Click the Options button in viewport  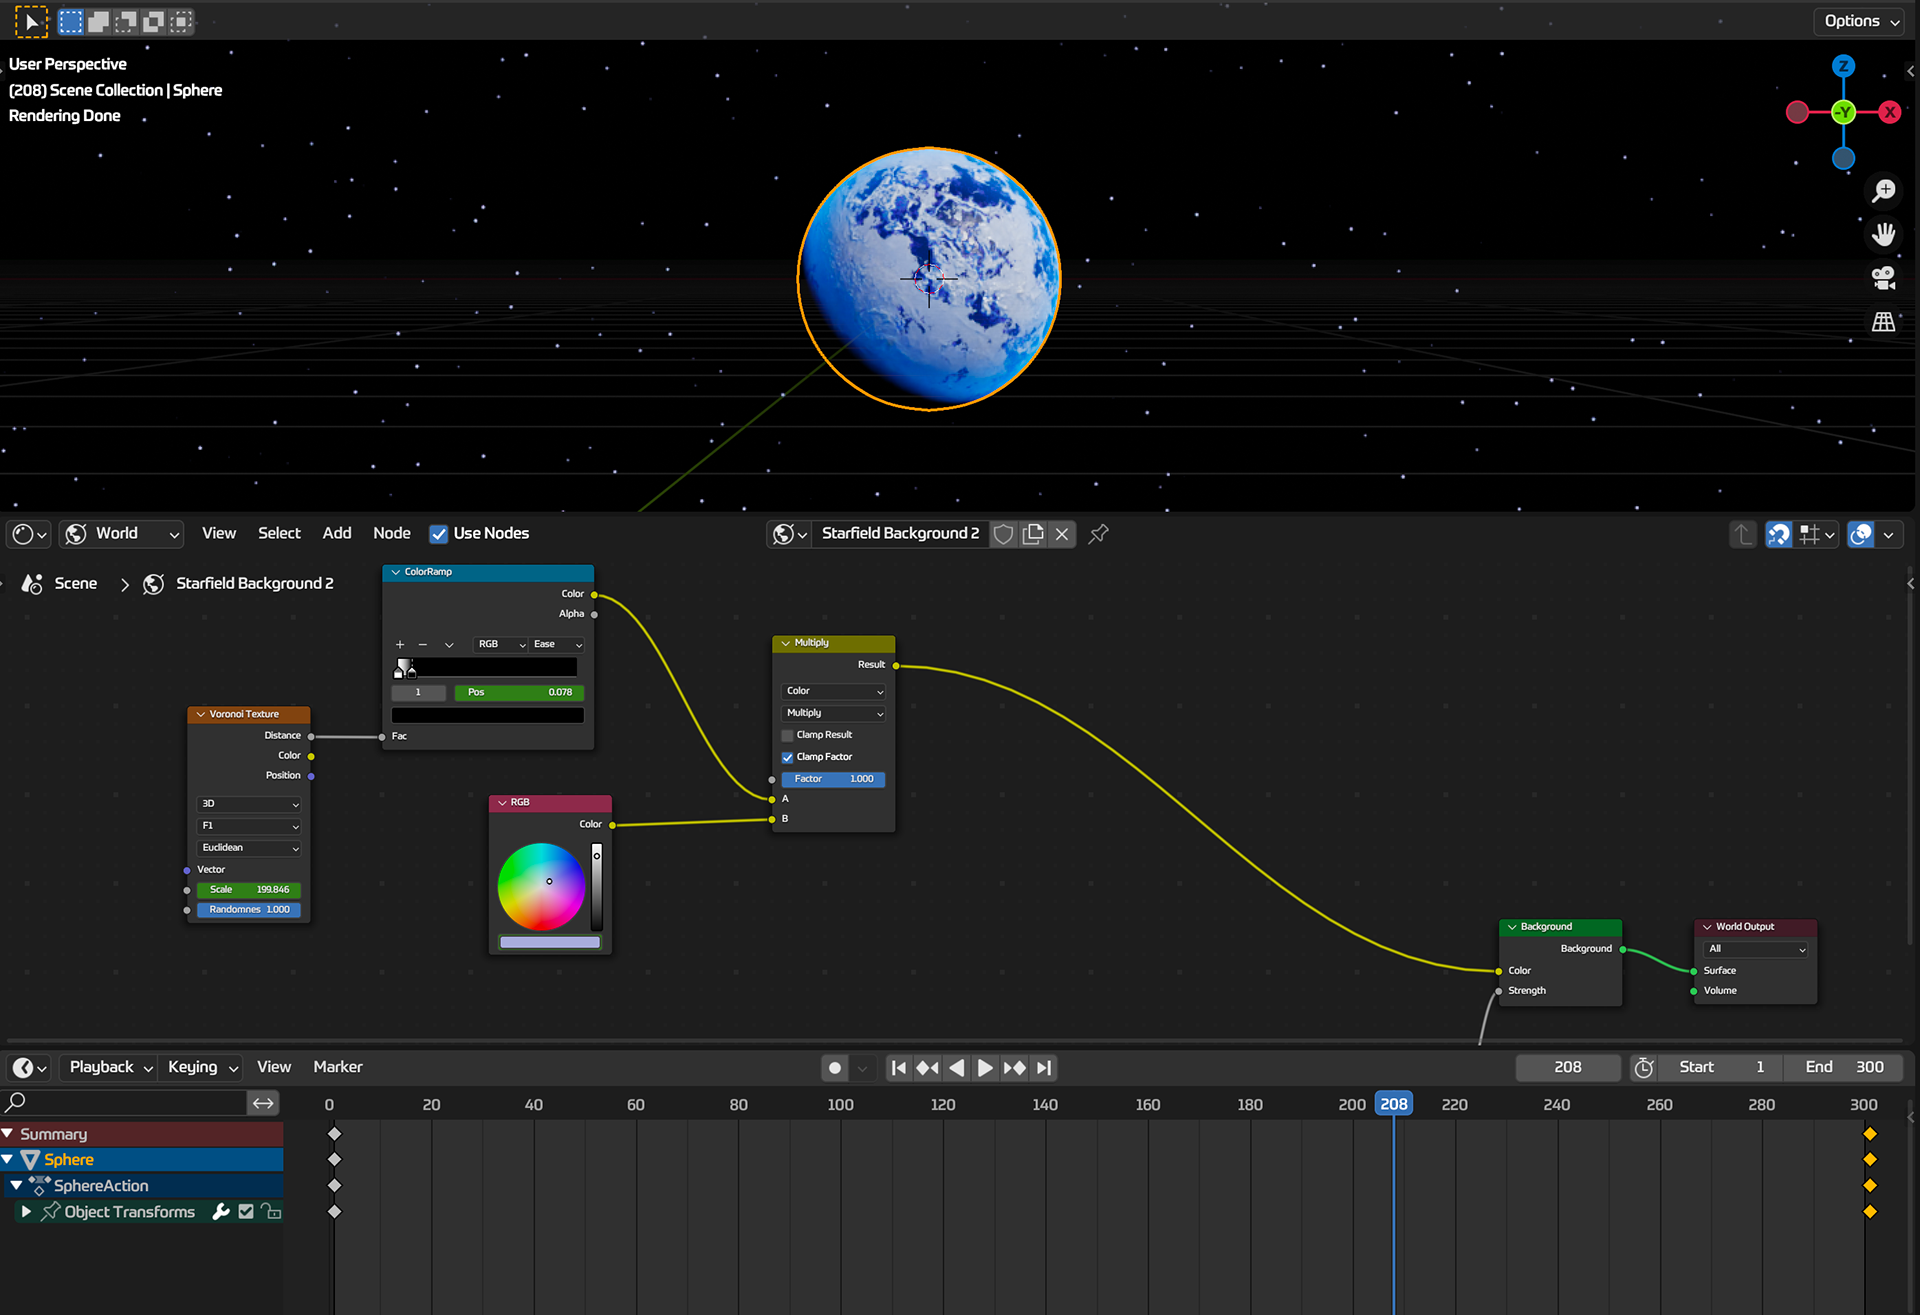tap(1860, 21)
